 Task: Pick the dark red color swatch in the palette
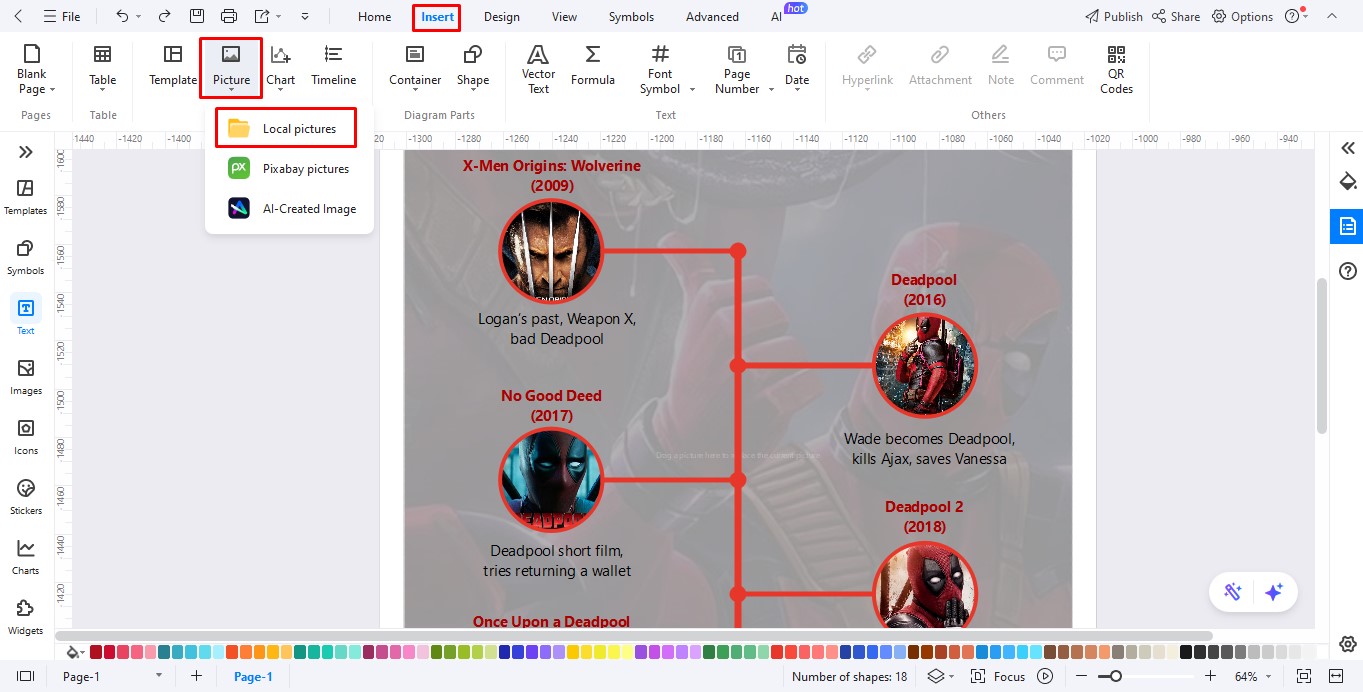coord(96,652)
